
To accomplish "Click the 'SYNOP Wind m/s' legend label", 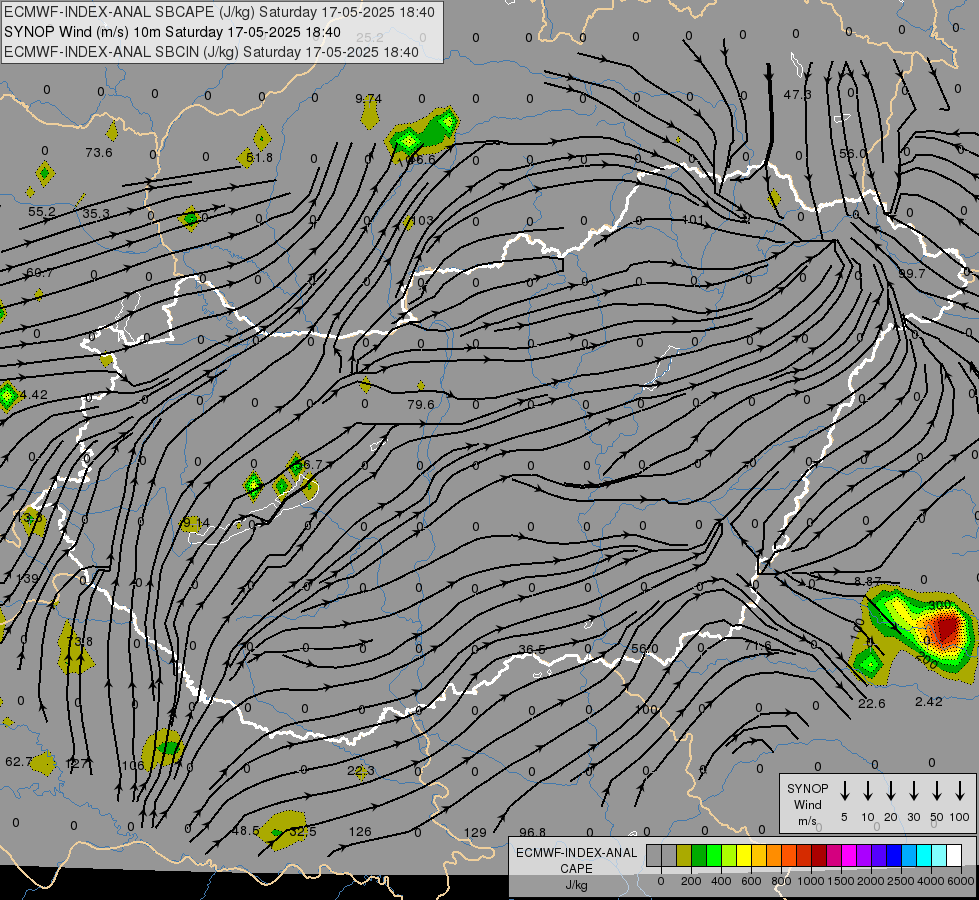I will [x=807, y=804].
